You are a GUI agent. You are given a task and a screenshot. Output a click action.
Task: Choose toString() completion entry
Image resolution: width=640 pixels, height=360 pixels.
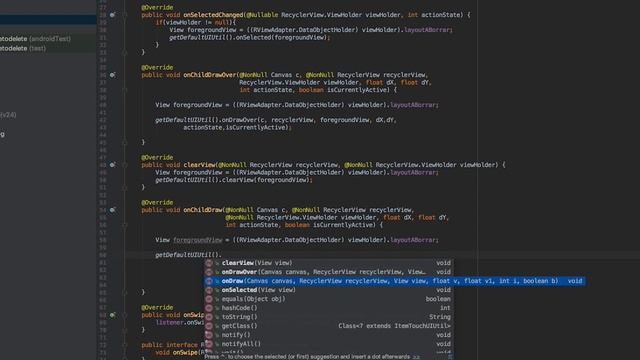pyautogui.click(x=329, y=317)
